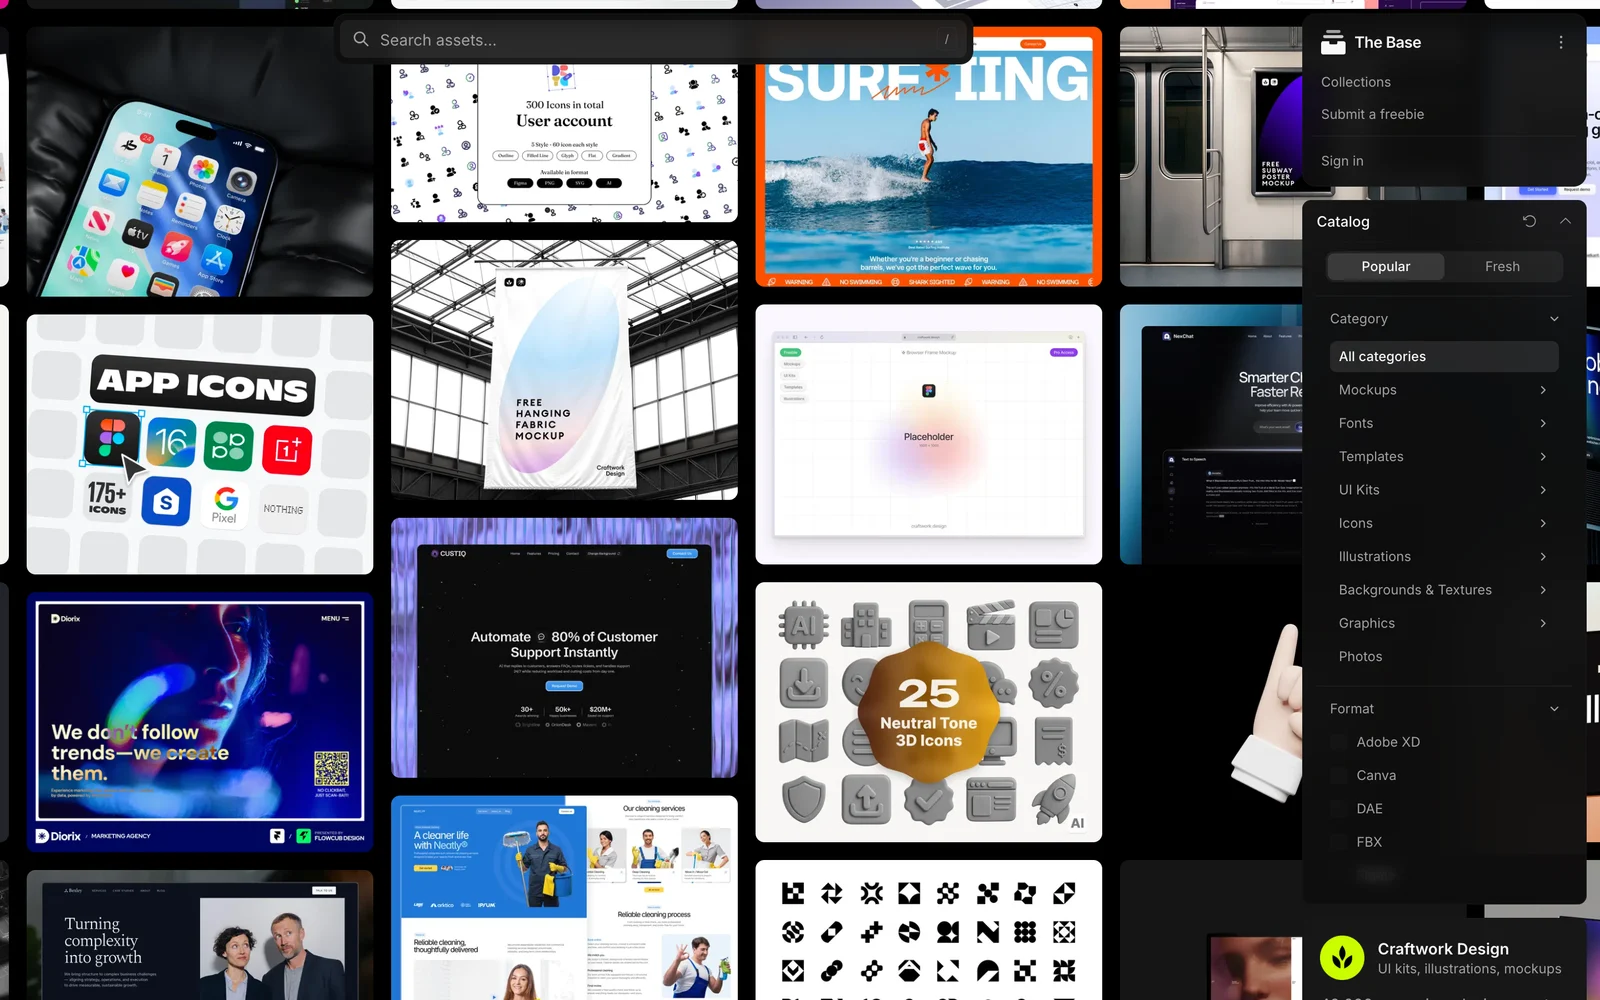
Task: Click The Base logo icon
Action: 1333,42
